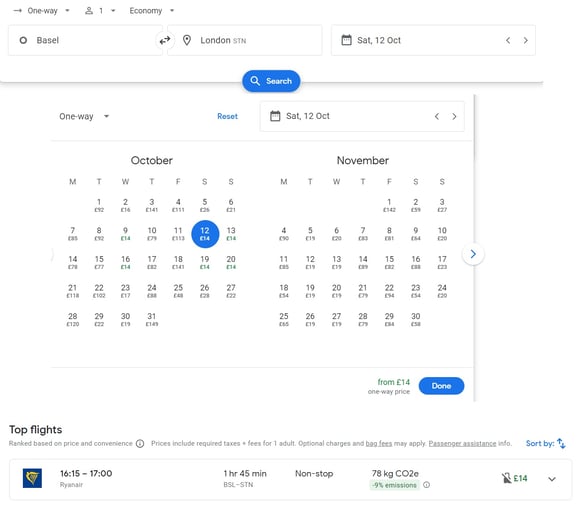
Task: Confirm date with Done button
Action: click(441, 386)
